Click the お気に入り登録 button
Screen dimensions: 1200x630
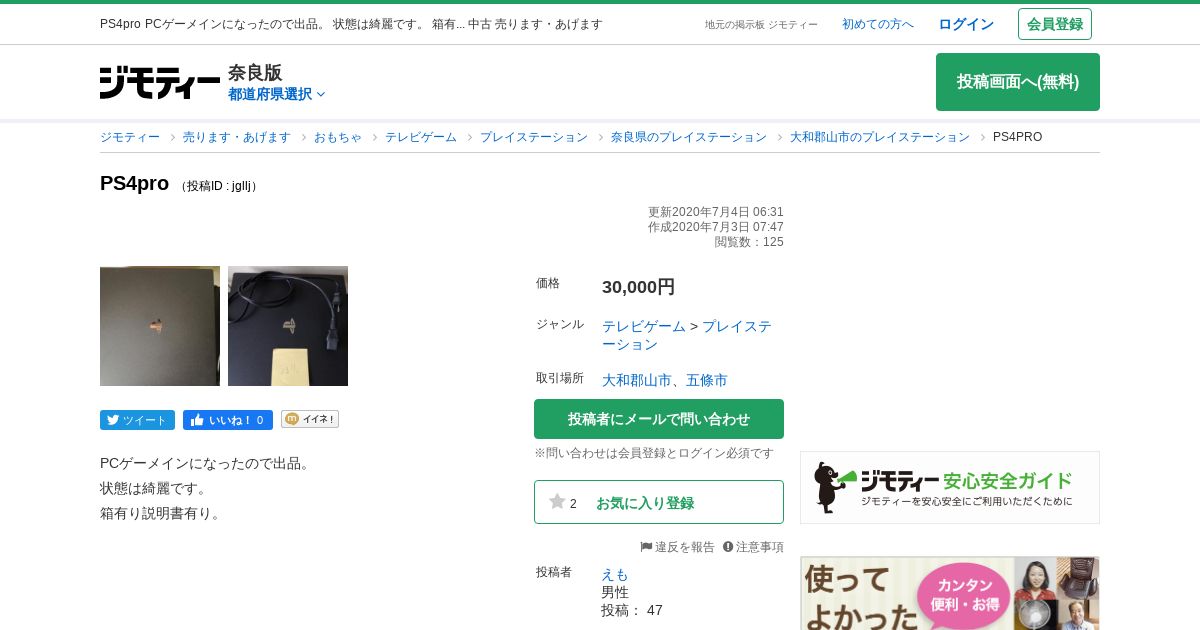659,502
